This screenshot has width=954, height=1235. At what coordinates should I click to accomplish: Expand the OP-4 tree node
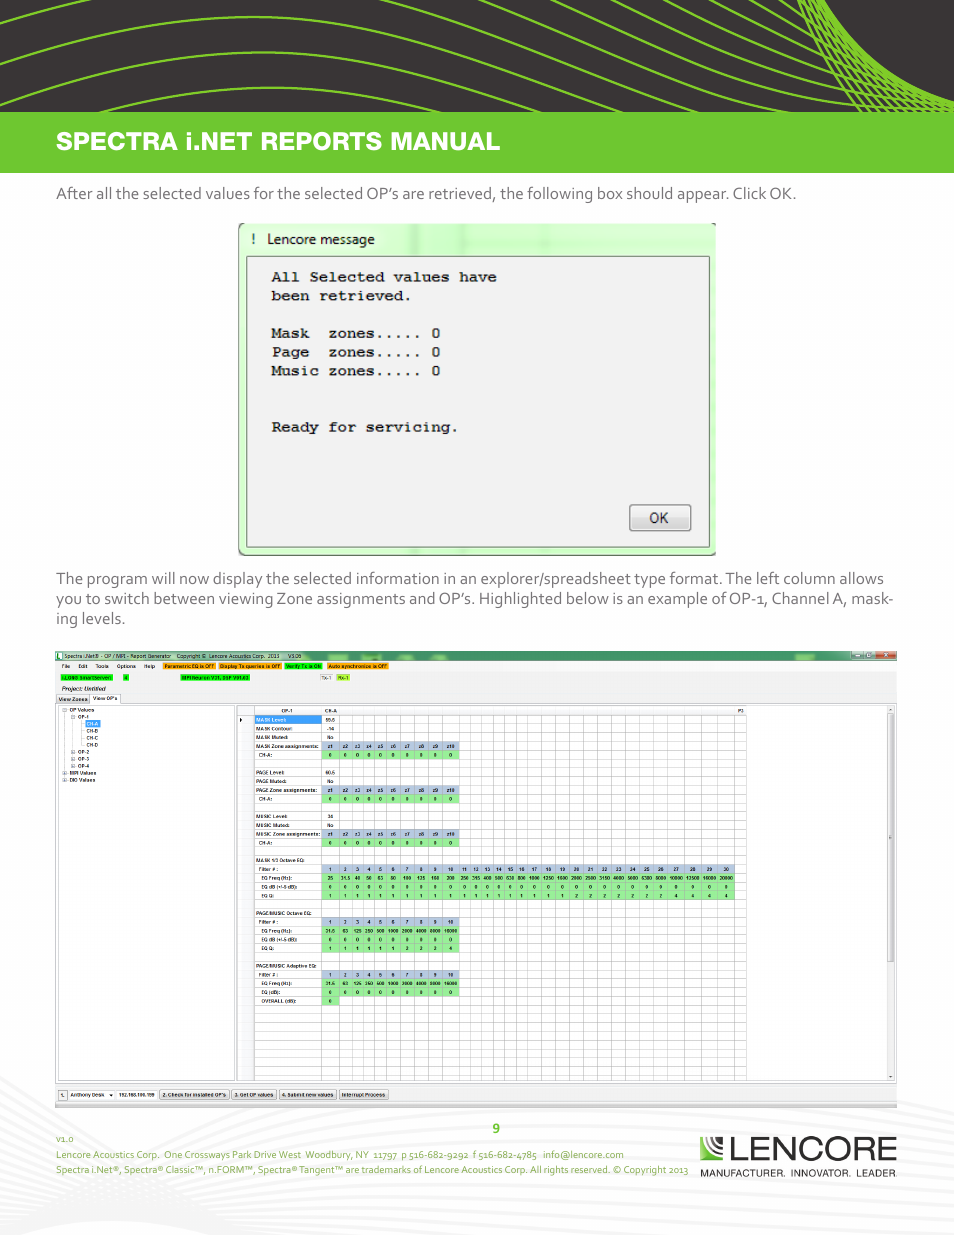point(73,766)
